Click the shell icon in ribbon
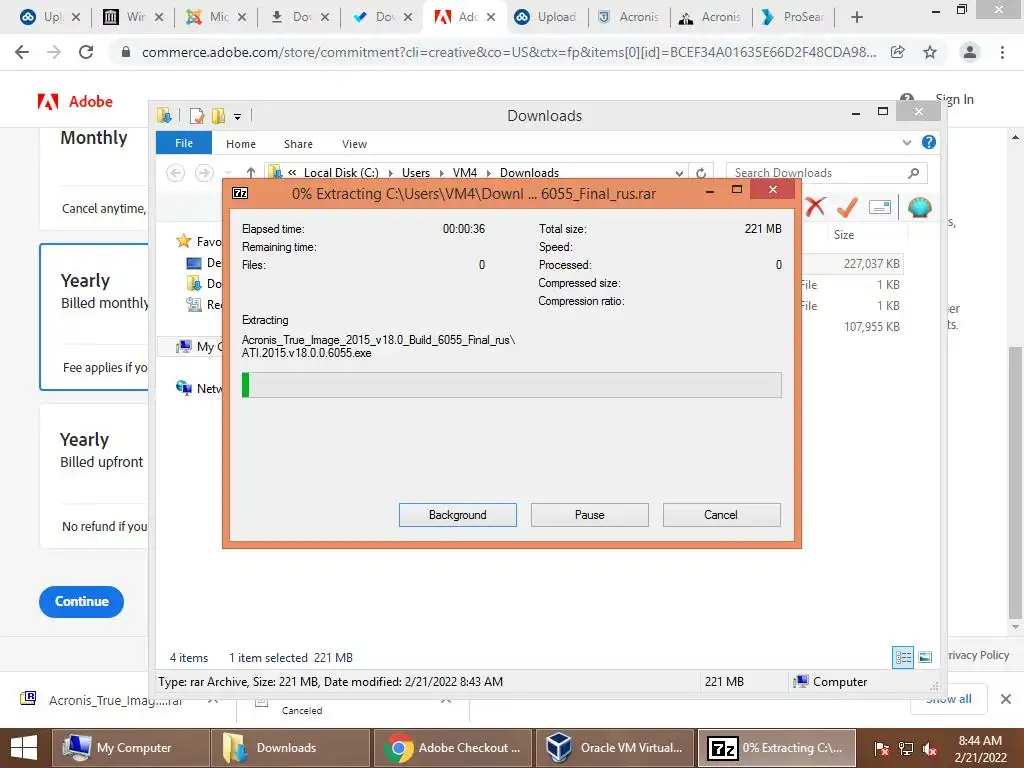Image resolution: width=1024 pixels, height=768 pixels. 920,207
